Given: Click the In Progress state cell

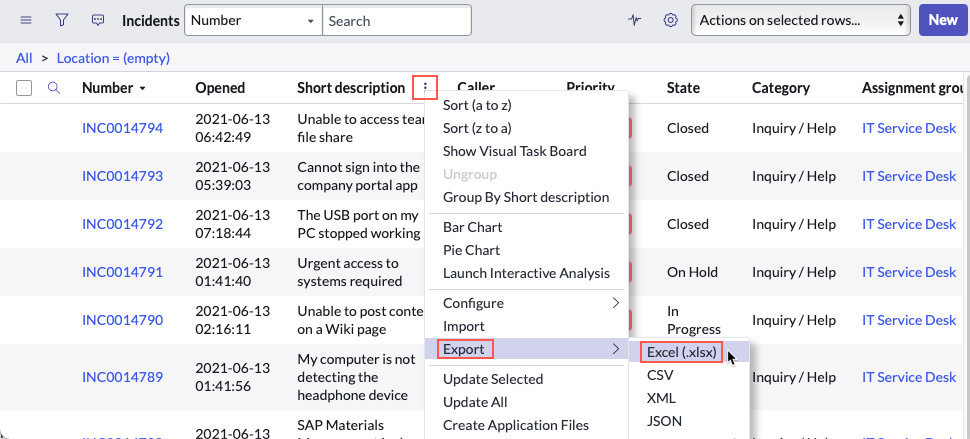Looking at the screenshot, I should 693,320.
